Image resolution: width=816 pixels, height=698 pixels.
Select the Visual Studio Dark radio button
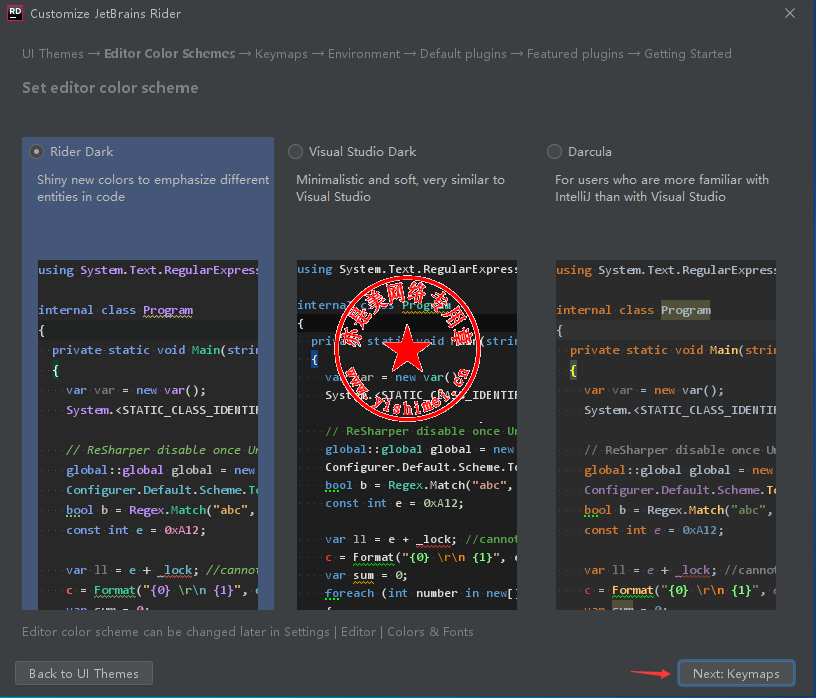(295, 152)
